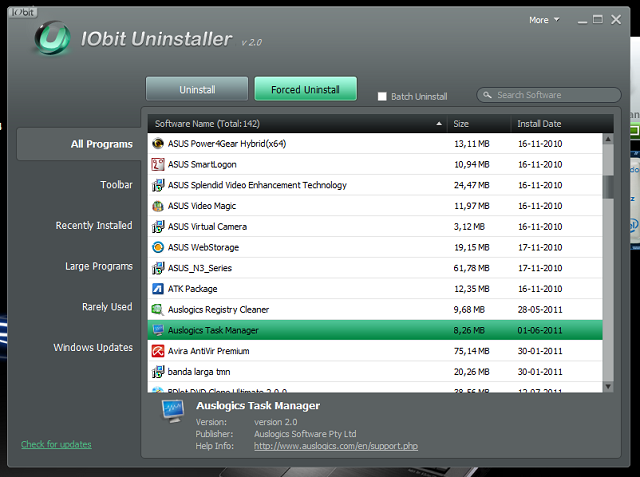This screenshot has width=640, height=477.
Task: Click the 01-06-2011 install date
Action: pos(540,330)
